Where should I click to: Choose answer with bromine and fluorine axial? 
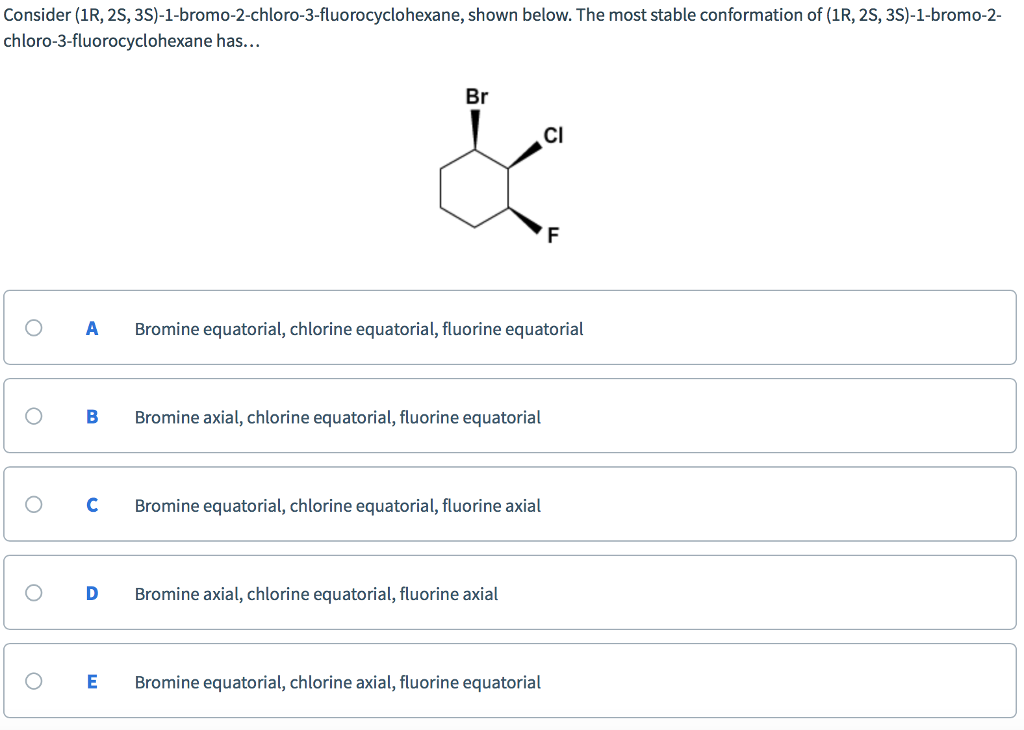click(x=316, y=593)
